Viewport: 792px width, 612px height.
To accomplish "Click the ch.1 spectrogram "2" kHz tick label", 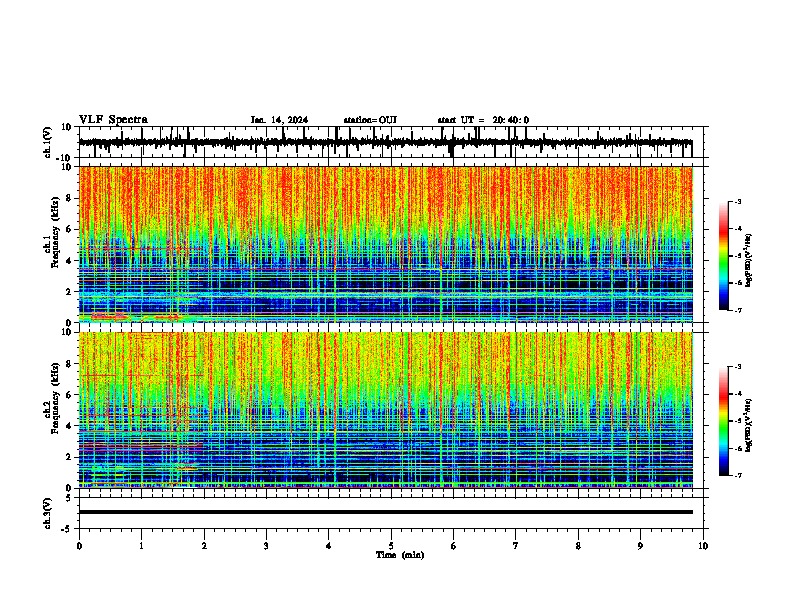I will point(70,291).
